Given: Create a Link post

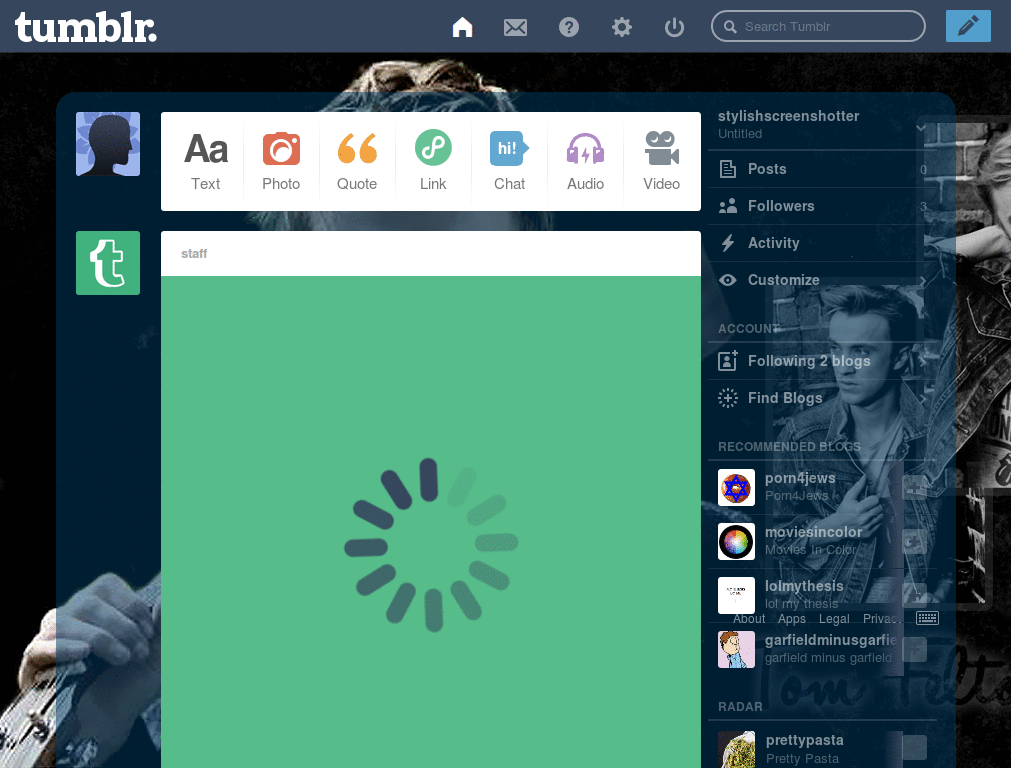Looking at the screenshot, I should click(x=433, y=160).
